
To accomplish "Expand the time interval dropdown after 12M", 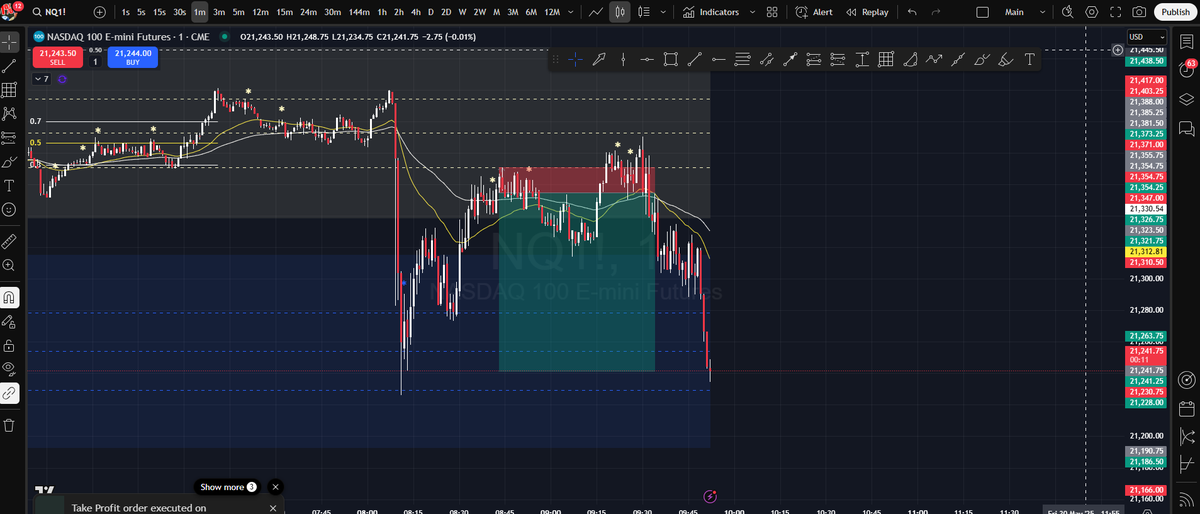I will [x=570, y=12].
